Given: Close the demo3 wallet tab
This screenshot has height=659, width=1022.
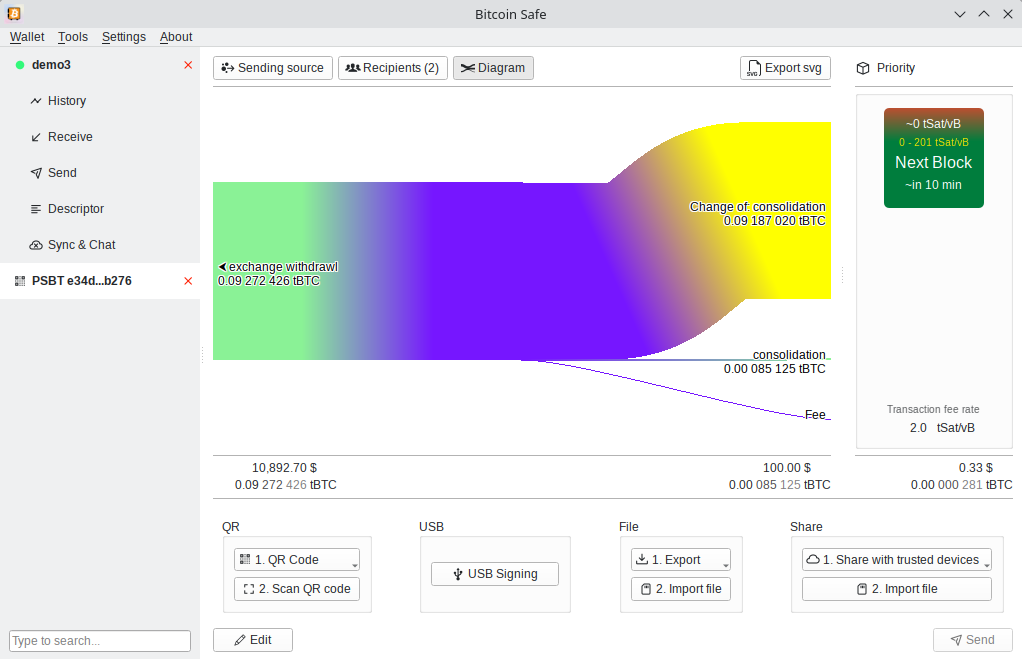Looking at the screenshot, I should (188, 65).
